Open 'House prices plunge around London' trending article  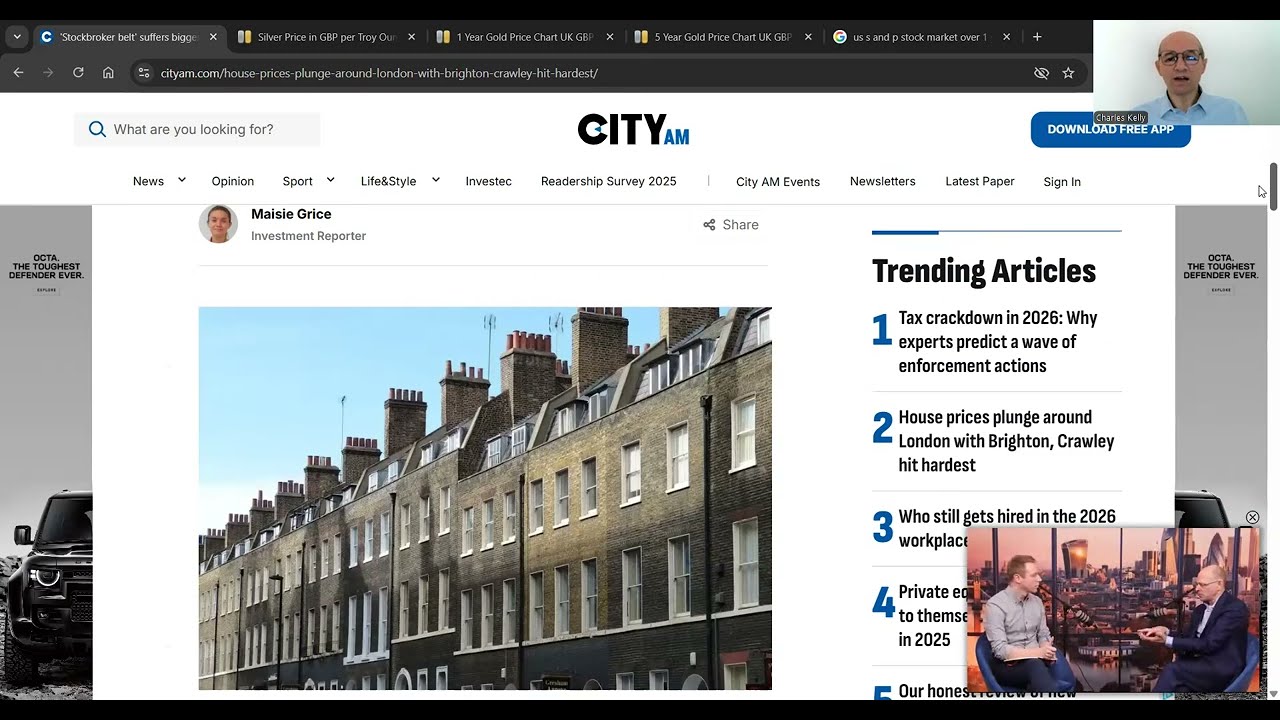click(1006, 441)
